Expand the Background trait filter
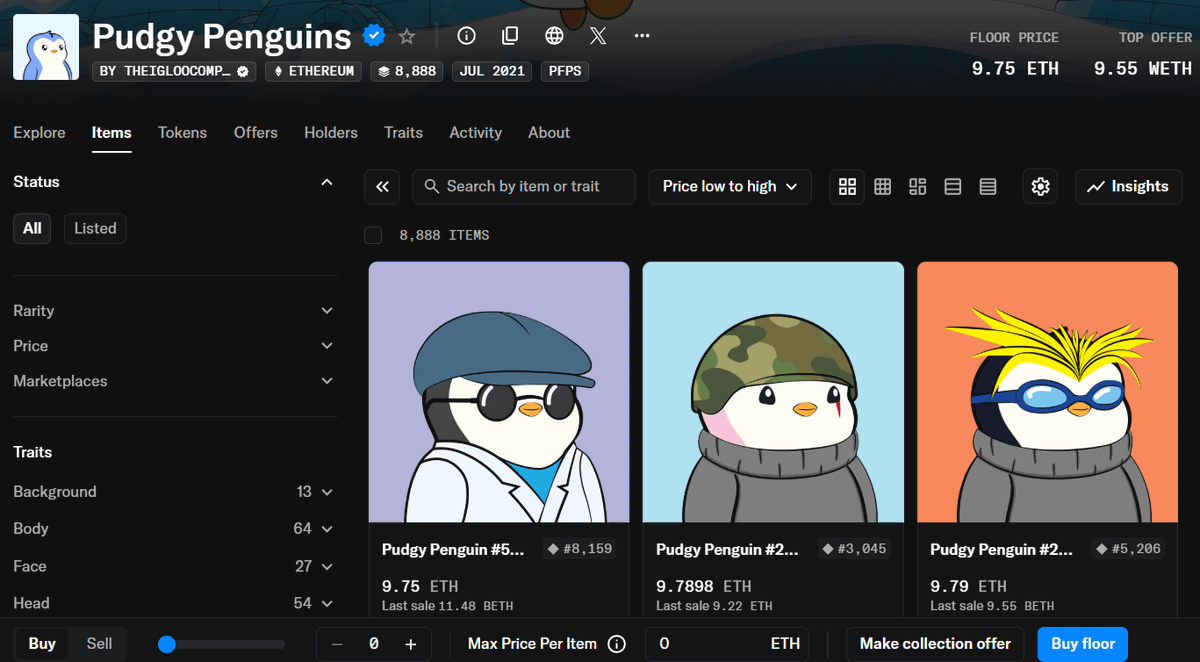This screenshot has height=662, width=1200. tap(175, 492)
